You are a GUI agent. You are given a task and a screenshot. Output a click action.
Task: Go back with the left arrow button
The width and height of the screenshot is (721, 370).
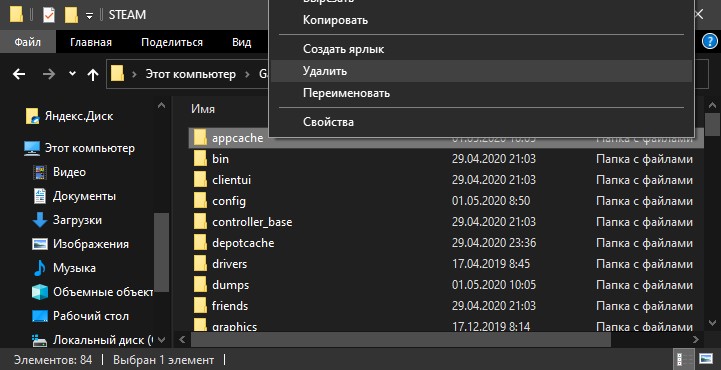click(x=19, y=74)
